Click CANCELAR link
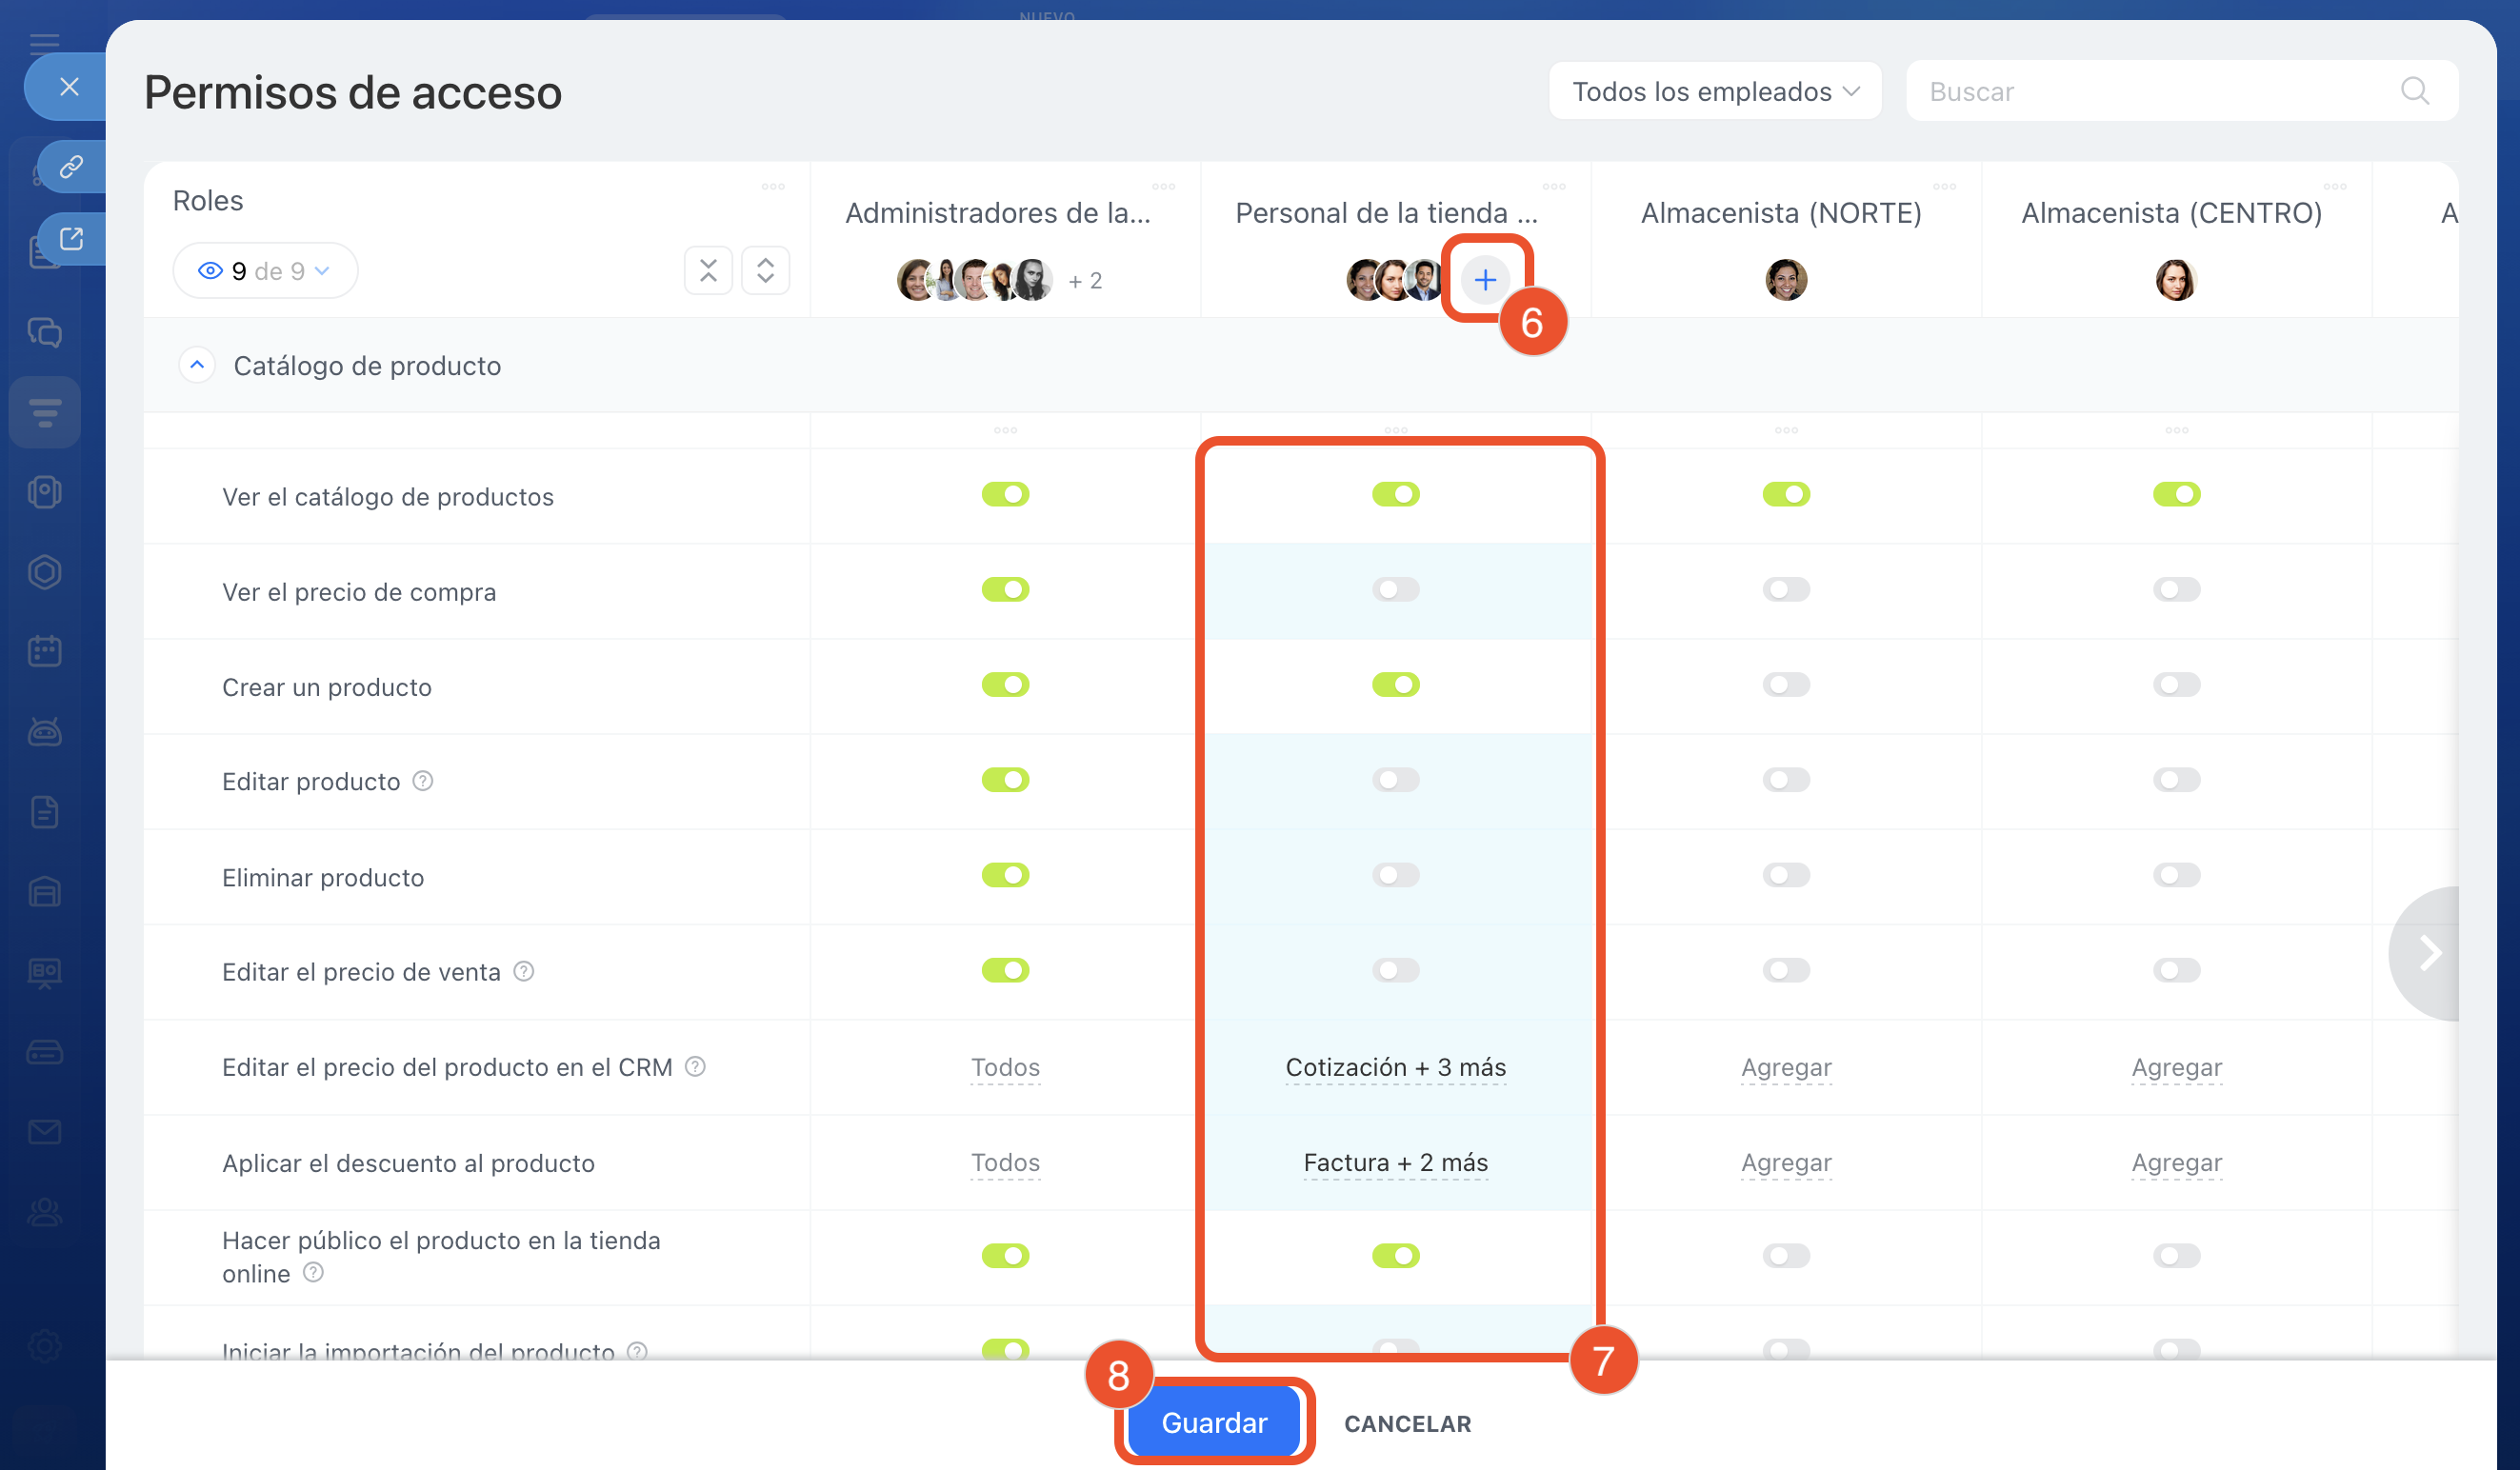This screenshot has width=2520, height=1470. (x=1407, y=1423)
